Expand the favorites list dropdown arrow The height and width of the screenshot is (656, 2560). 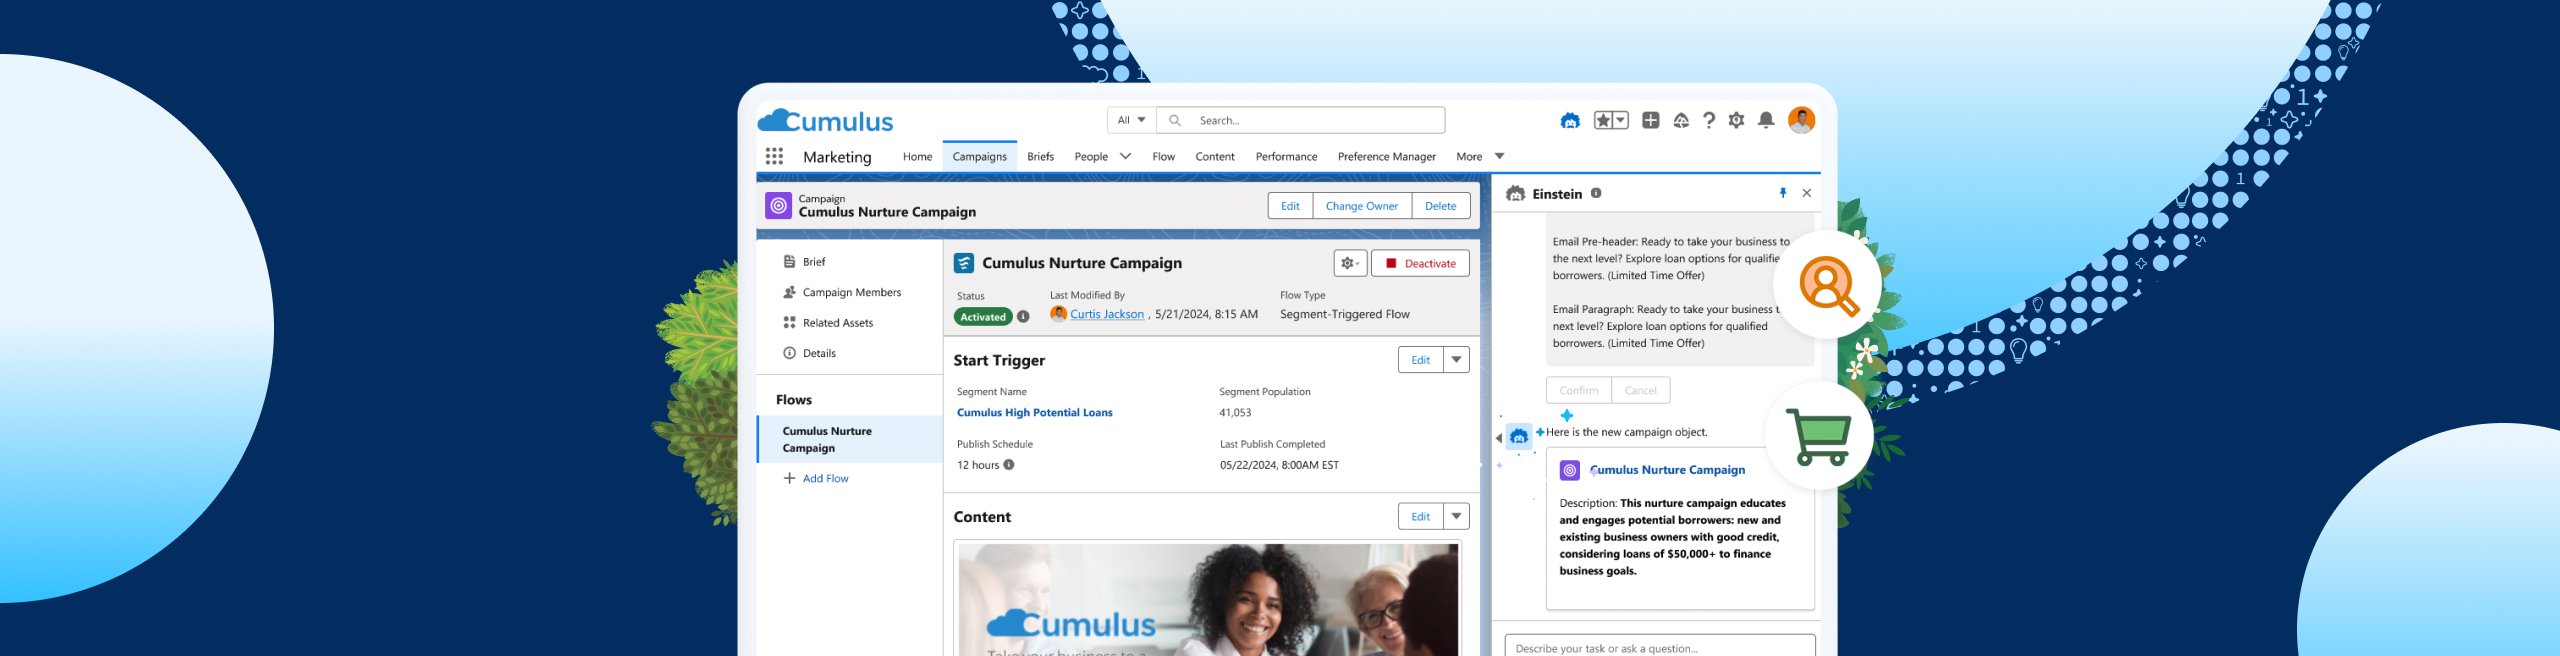click(x=1621, y=121)
